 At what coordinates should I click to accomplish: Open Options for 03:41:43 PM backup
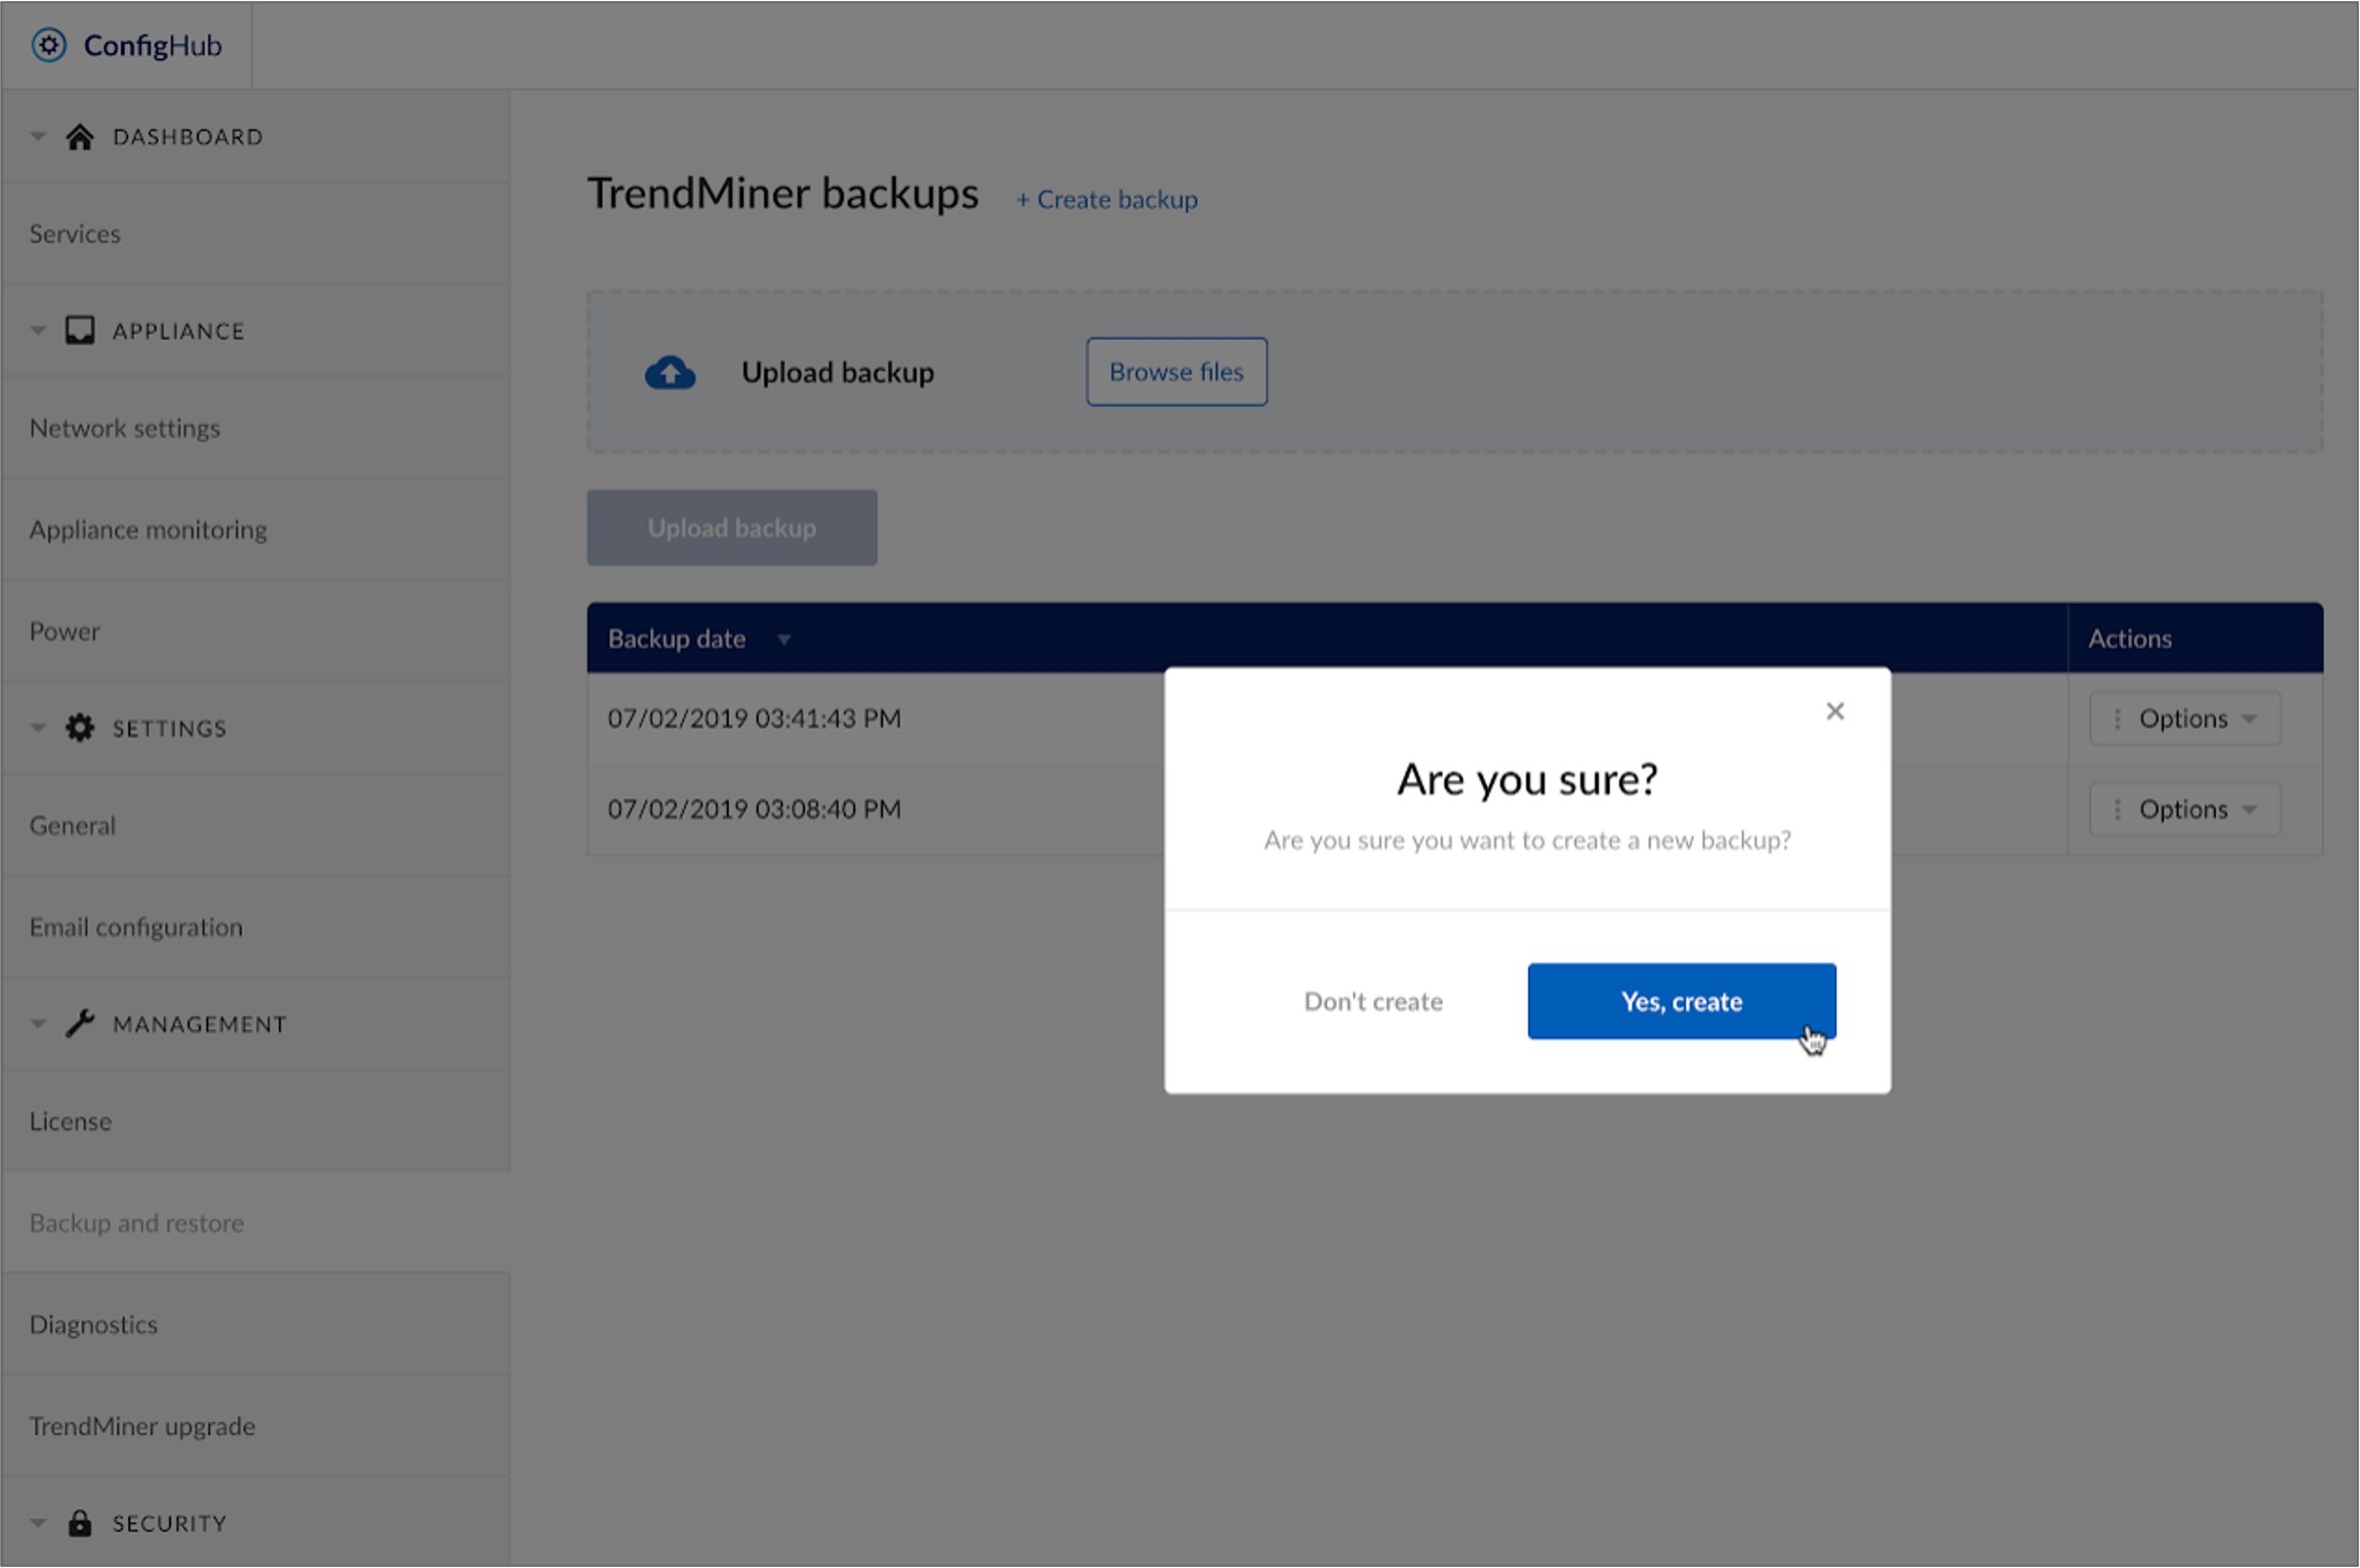(x=2185, y=718)
